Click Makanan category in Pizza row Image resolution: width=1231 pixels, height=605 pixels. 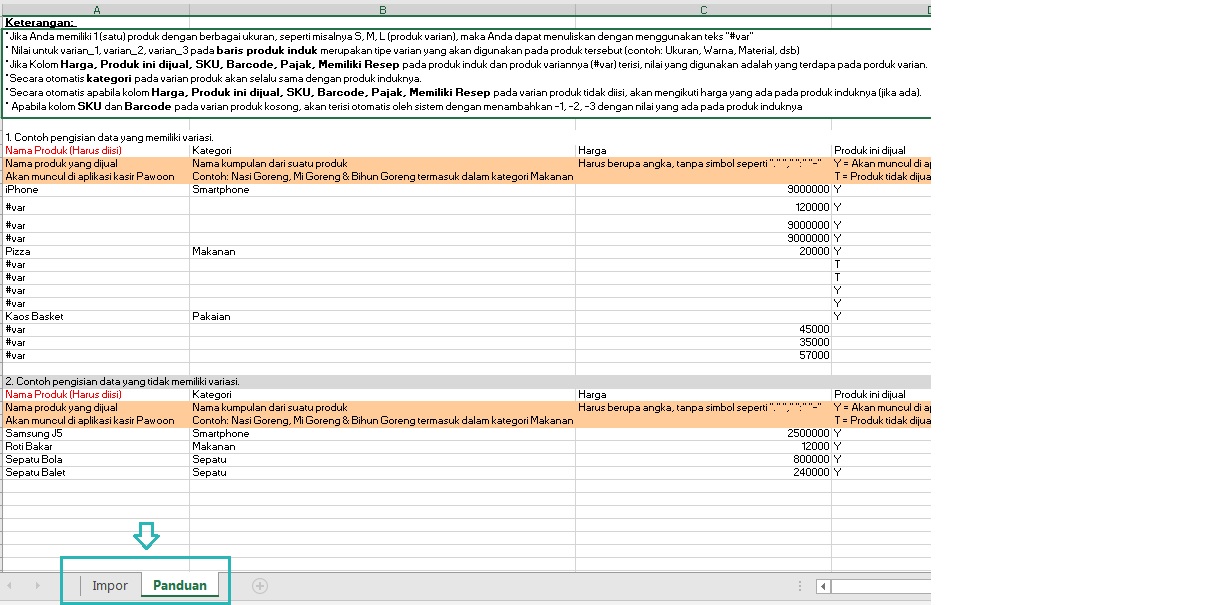tap(383, 252)
